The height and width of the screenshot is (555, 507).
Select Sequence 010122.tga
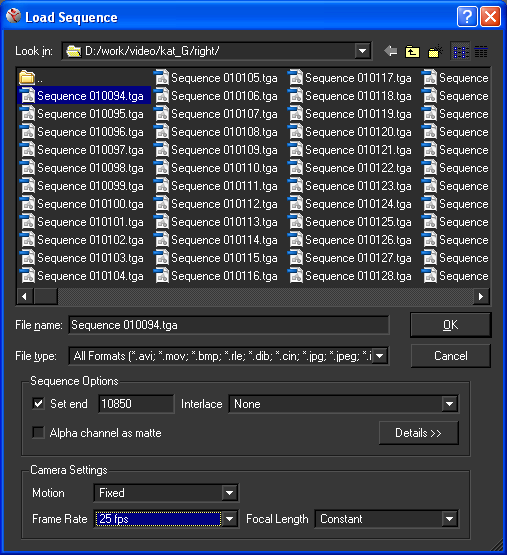(350, 168)
